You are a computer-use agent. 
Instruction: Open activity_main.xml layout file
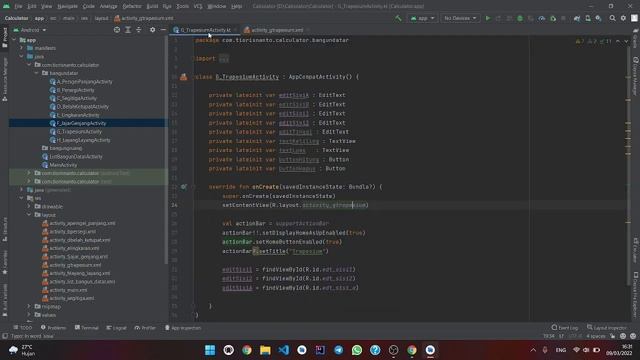65,290
